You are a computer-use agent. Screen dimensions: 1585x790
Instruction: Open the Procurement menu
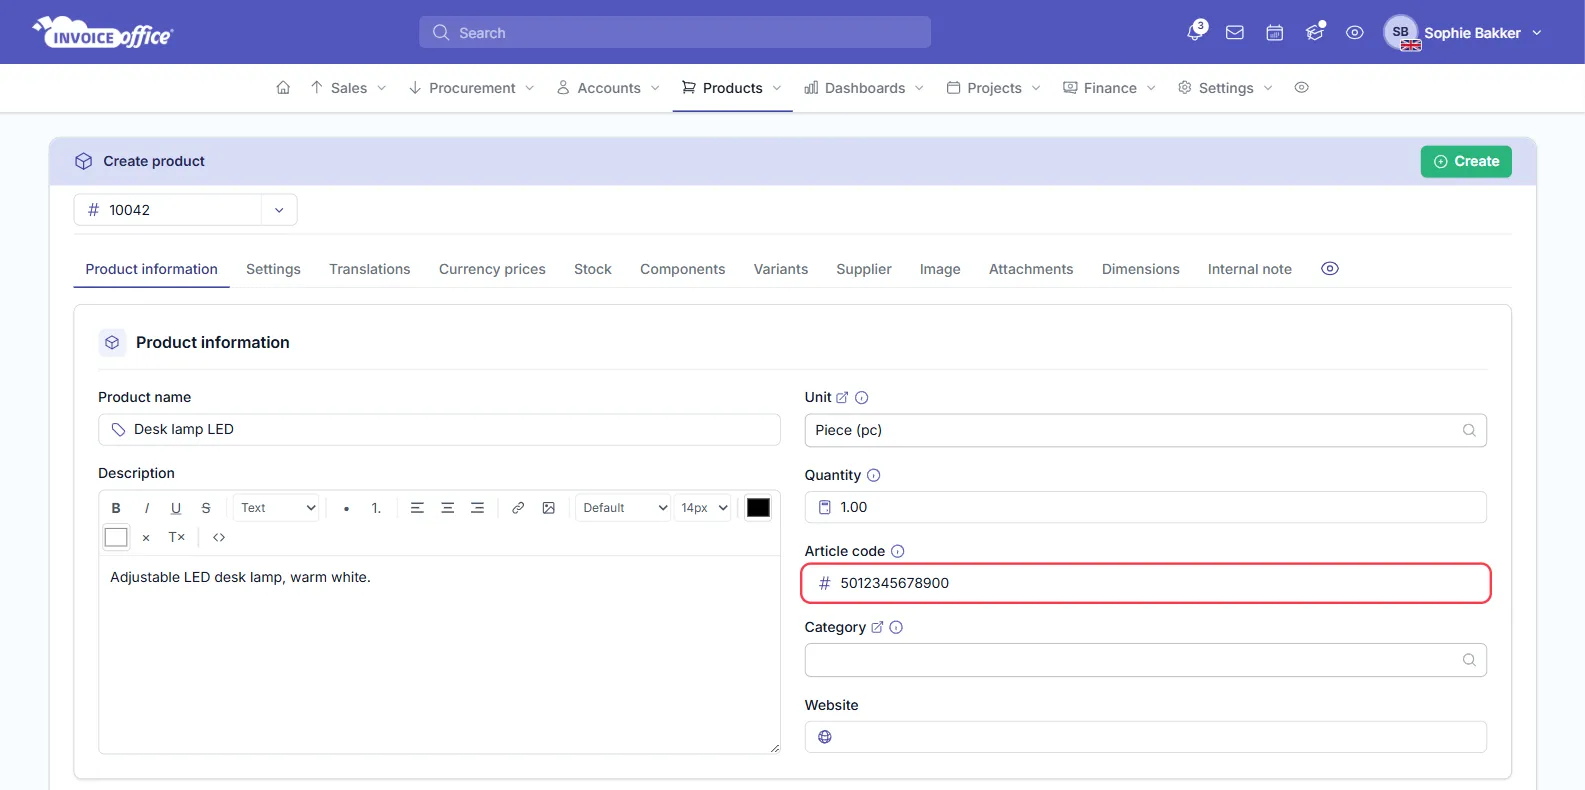pos(471,88)
